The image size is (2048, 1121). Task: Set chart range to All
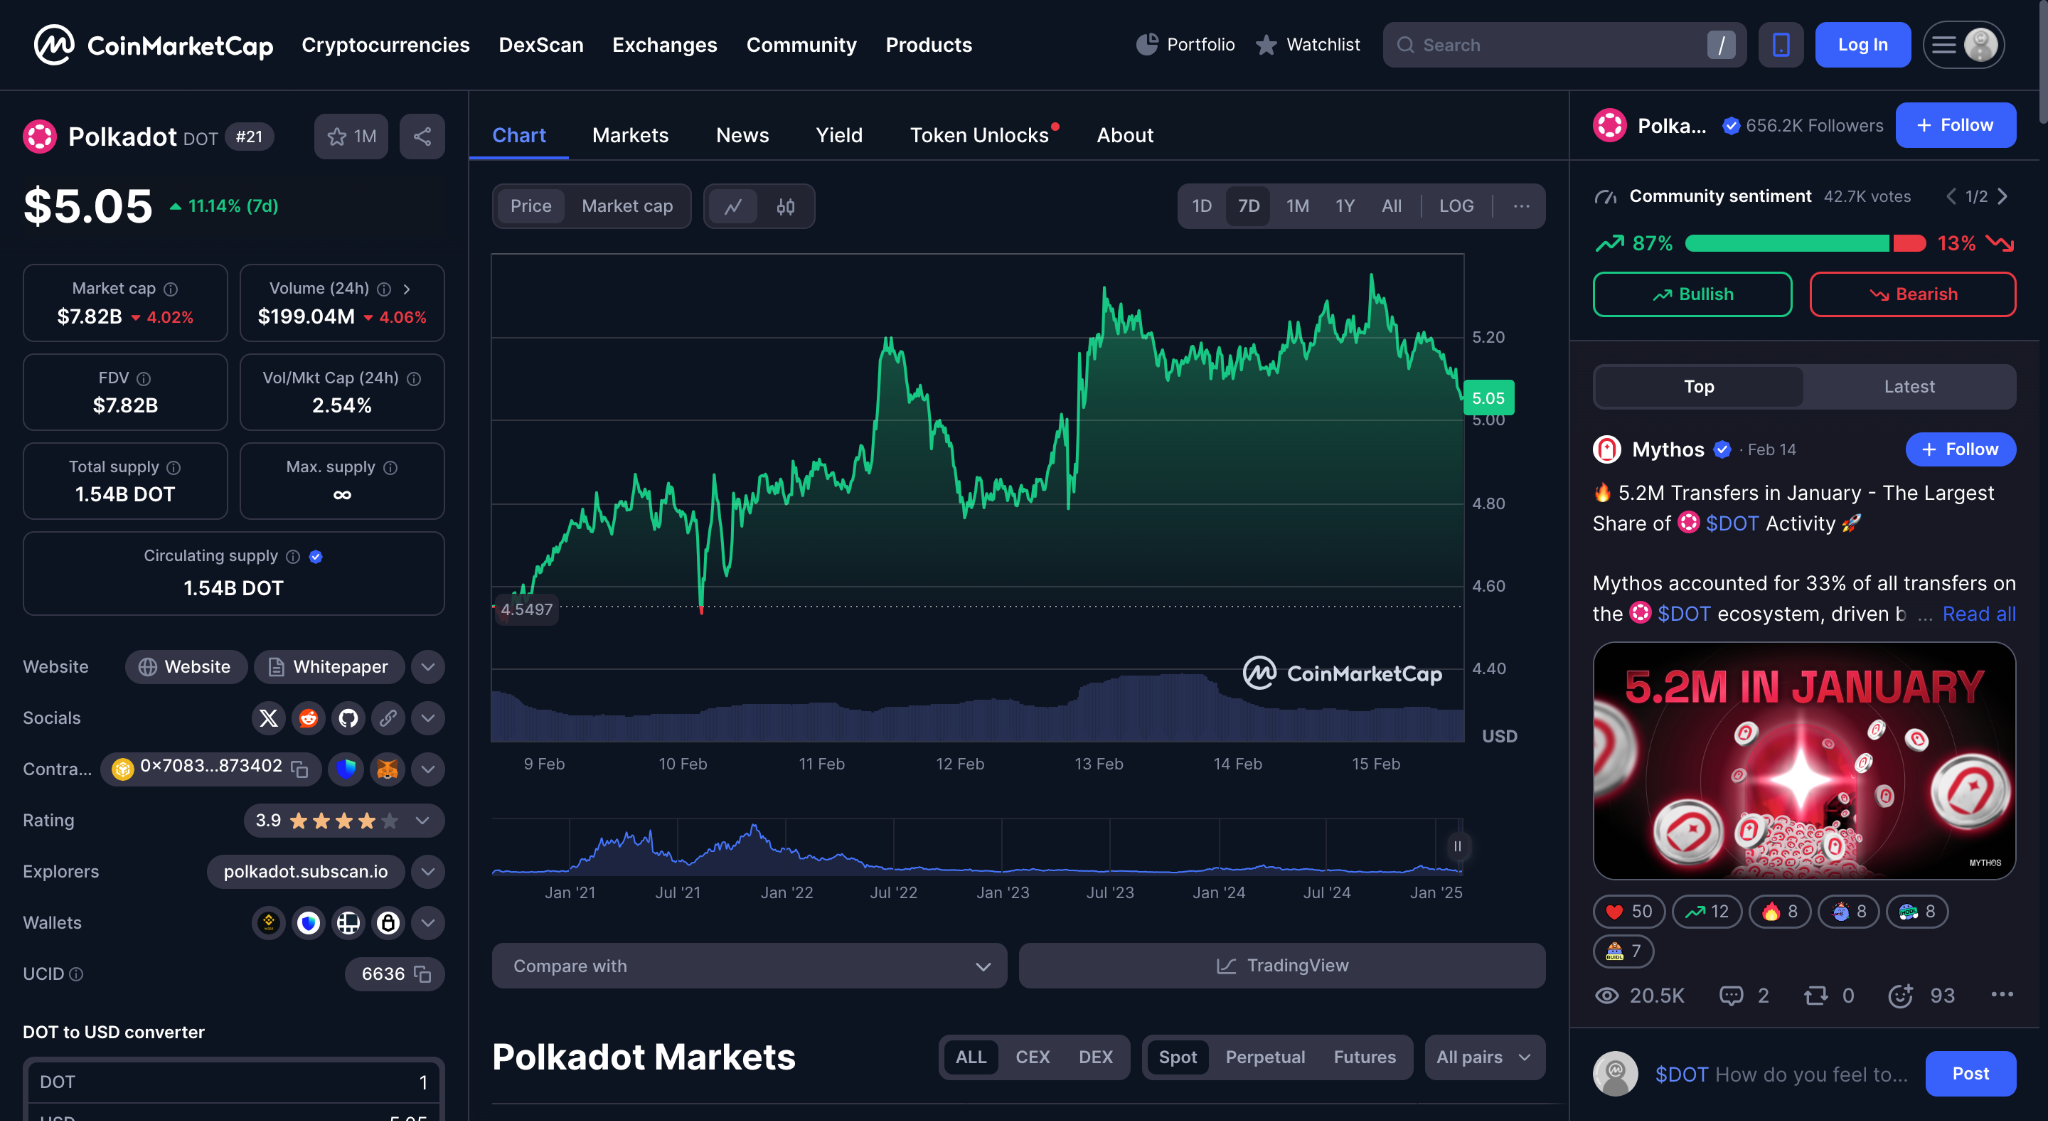pyautogui.click(x=1392, y=206)
